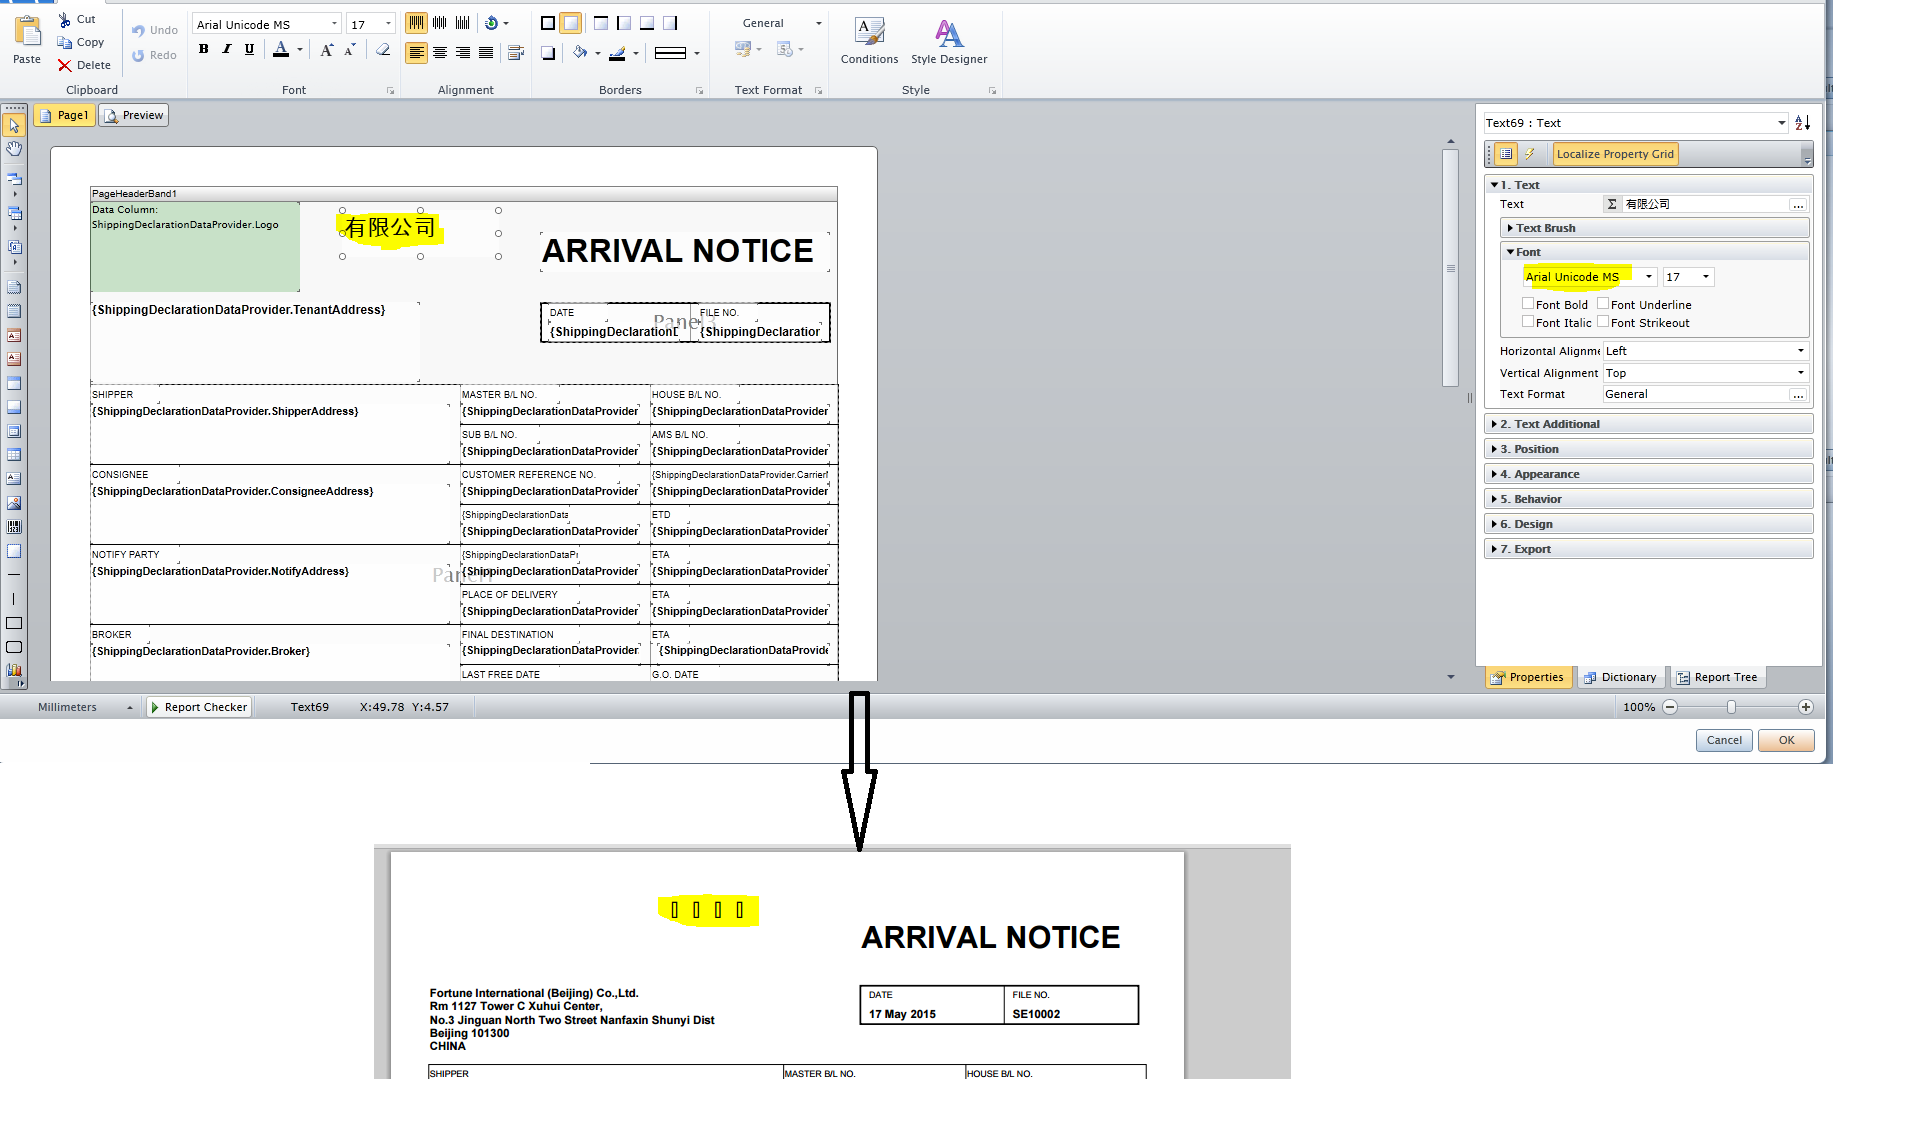Show properties tab icon in property grid
1918x1142 pixels.
(1506, 154)
